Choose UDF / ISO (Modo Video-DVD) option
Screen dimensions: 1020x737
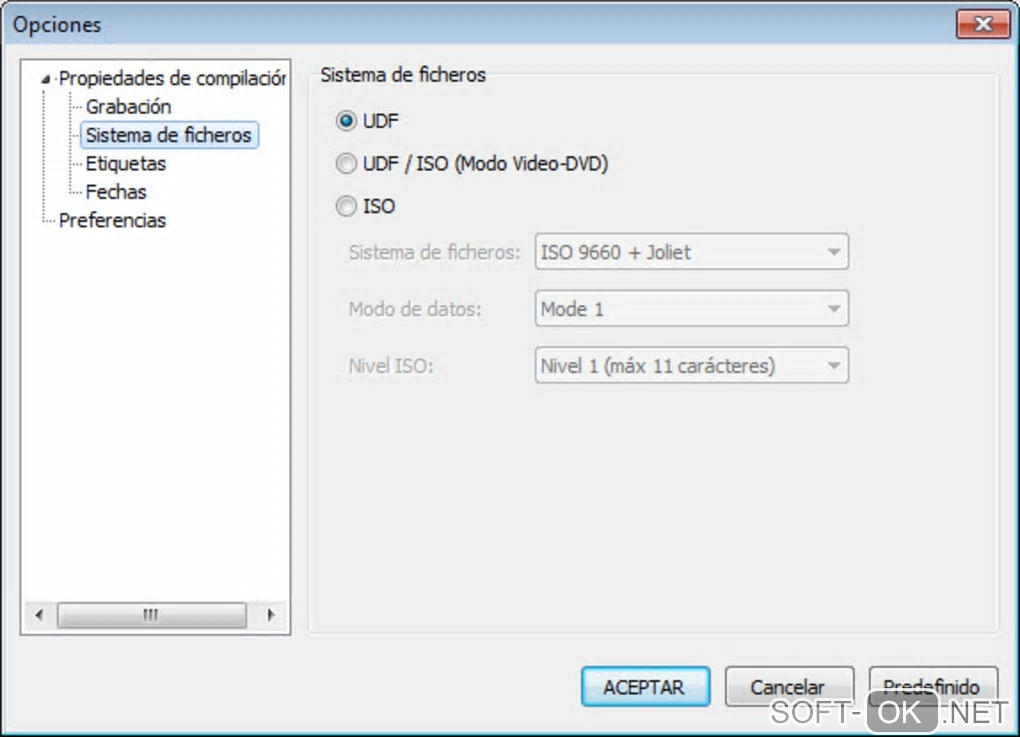coord(347,164)
